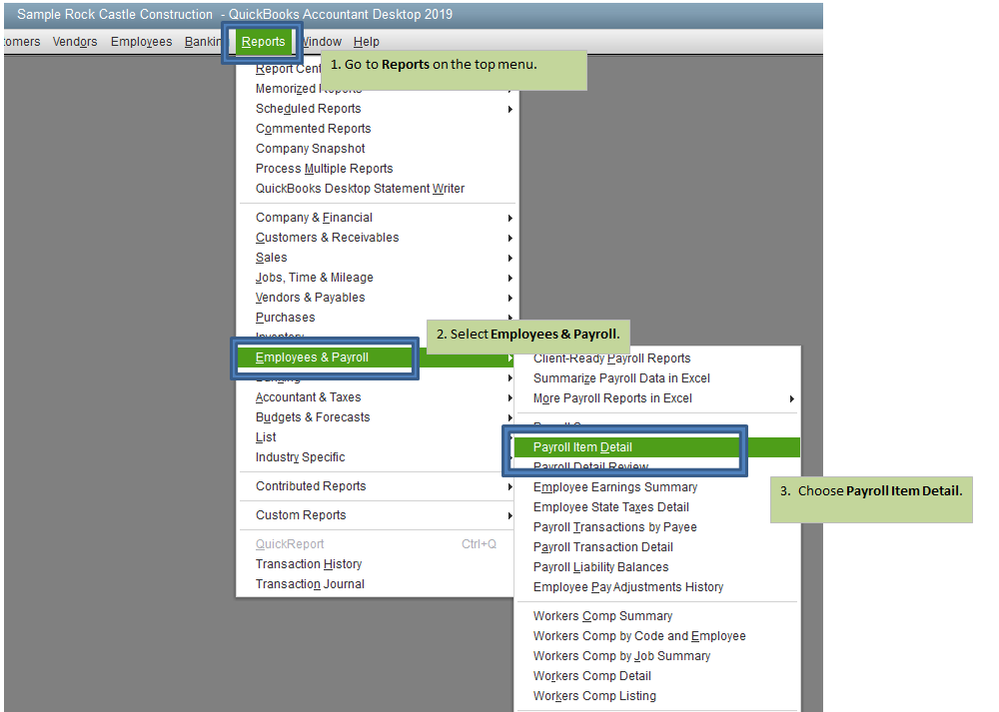Screen dimensions: 999x712
Task: Open the Sales reports submenu
Action: tap(376, 258)
